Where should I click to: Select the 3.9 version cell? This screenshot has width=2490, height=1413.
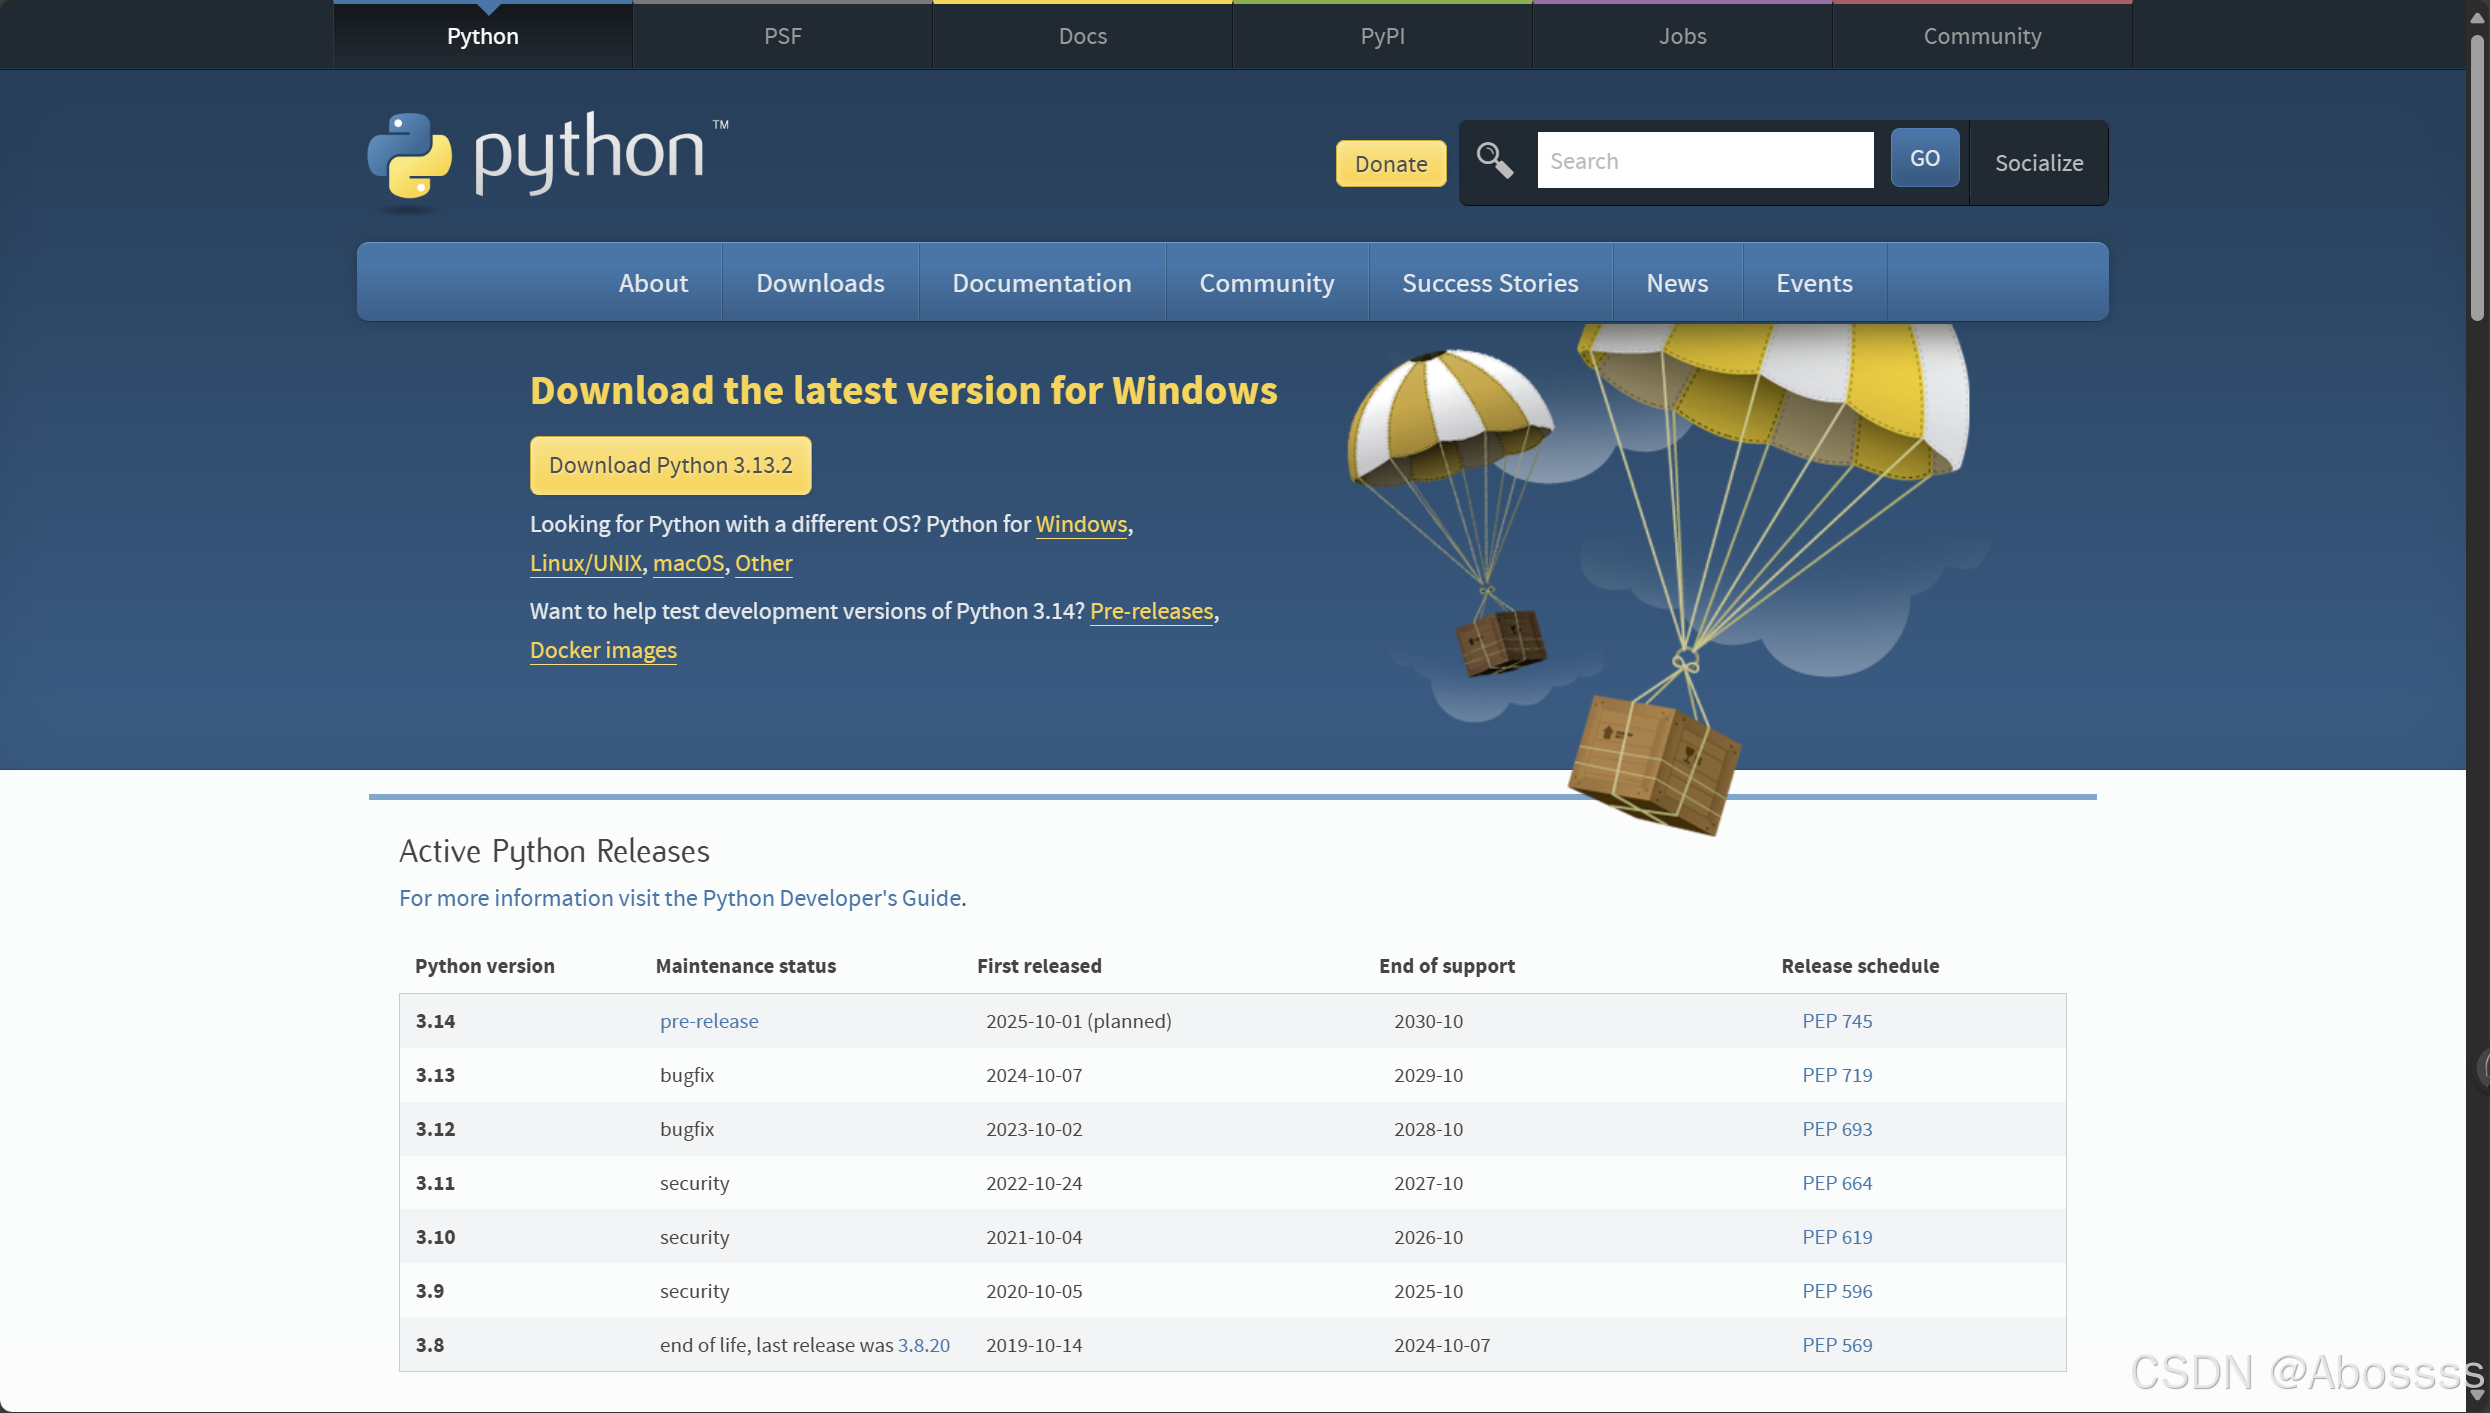430,1291
